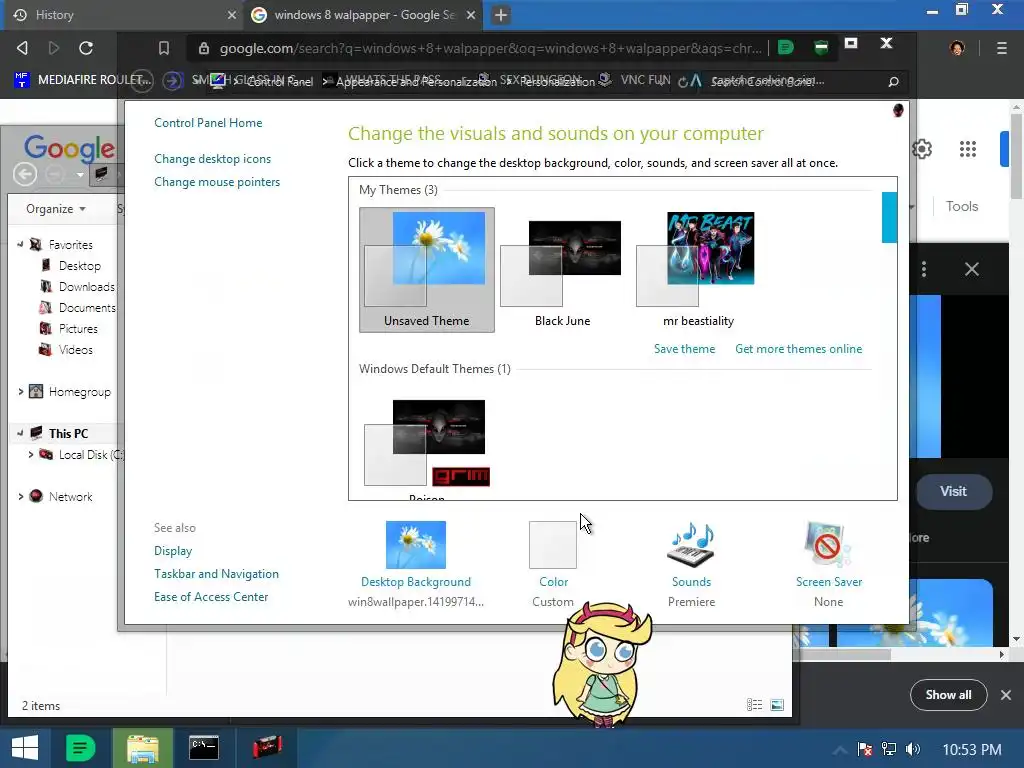Open Command Prompt from the taskbar

(204, 748)
